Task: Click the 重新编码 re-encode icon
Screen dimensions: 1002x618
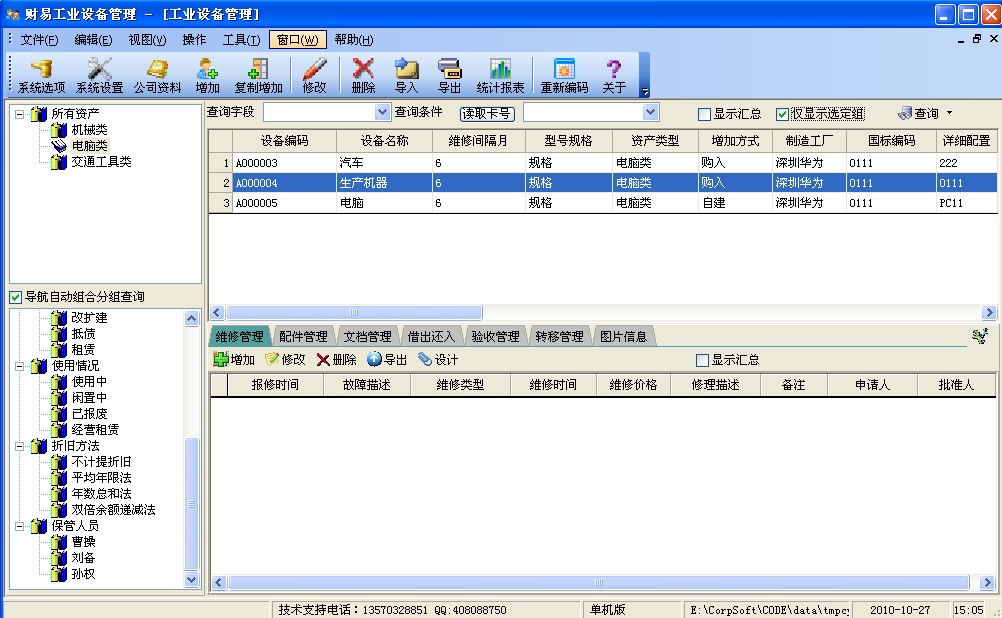Action: pos(564,76)
